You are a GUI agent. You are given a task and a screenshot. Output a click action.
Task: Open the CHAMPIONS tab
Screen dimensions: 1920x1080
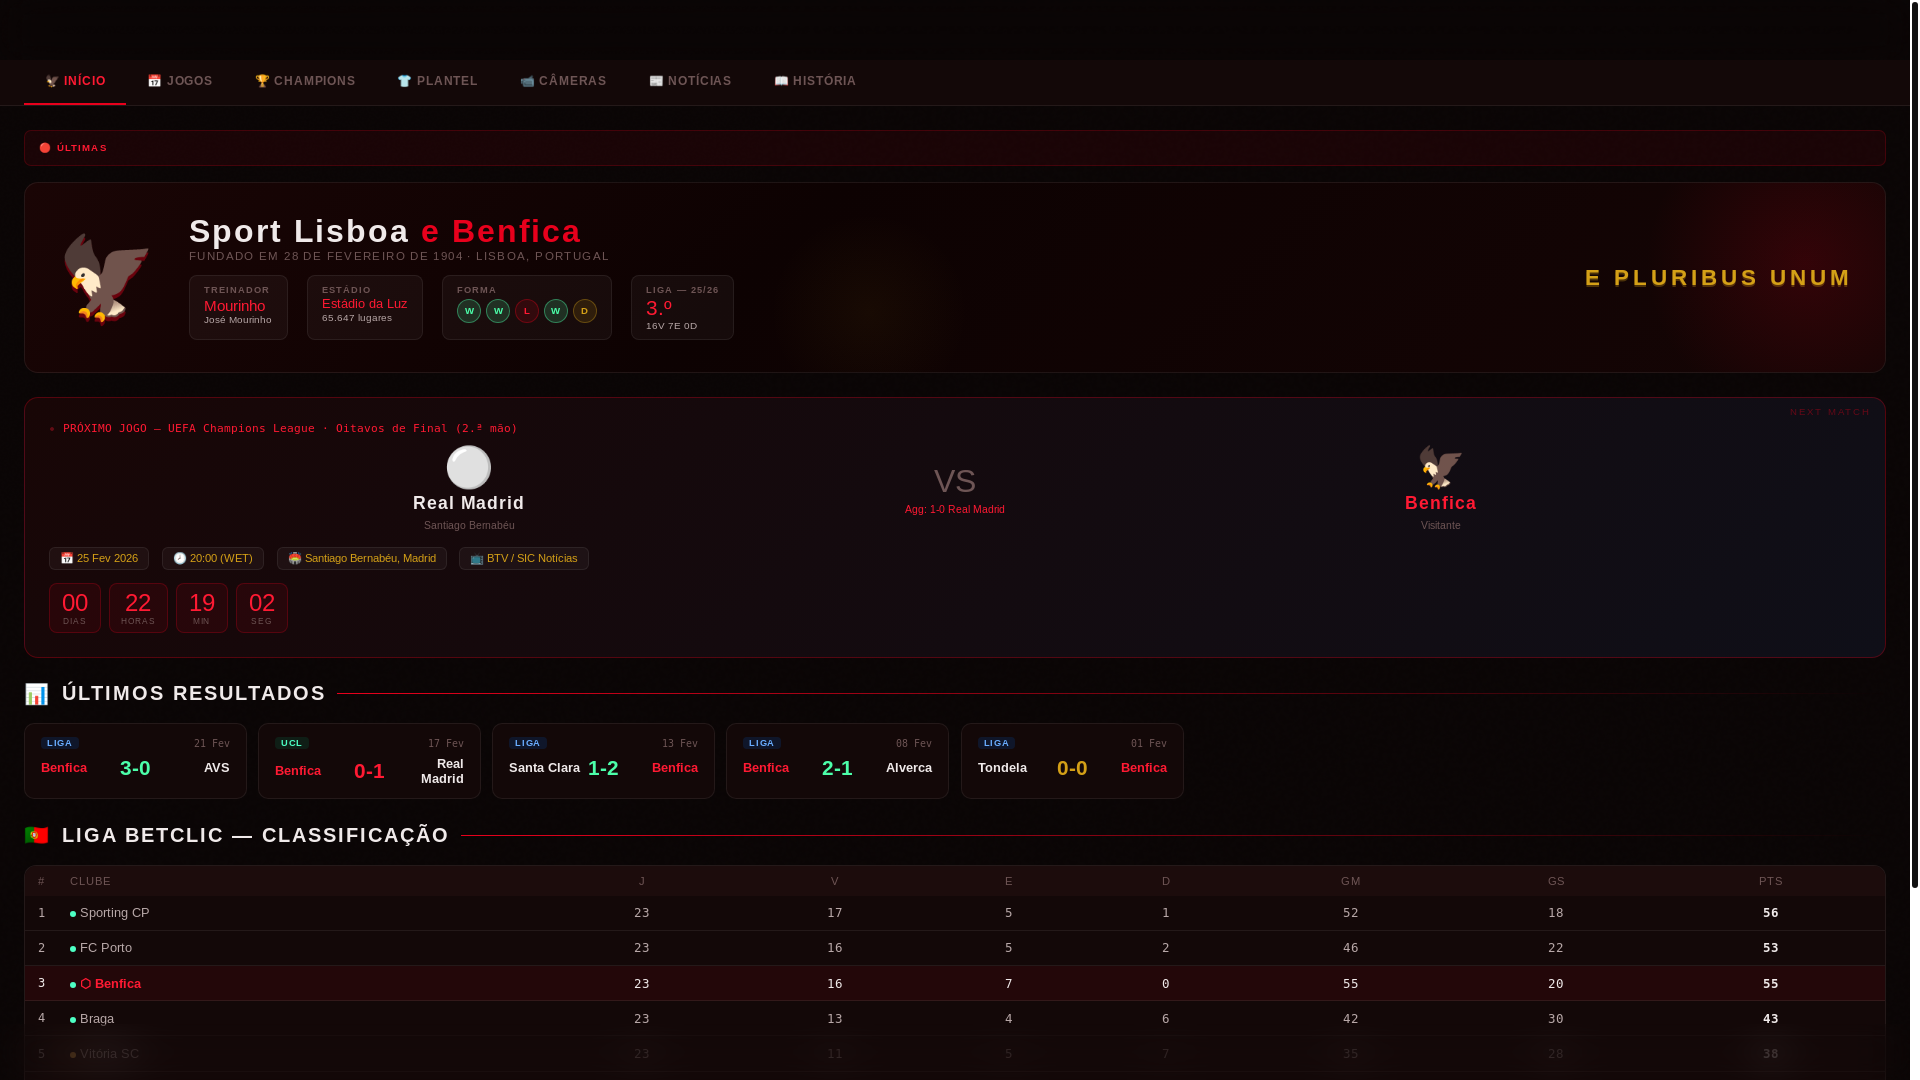[x=305, y=81]
